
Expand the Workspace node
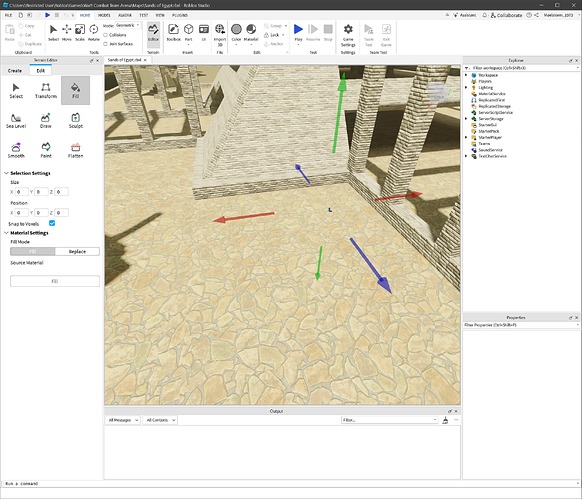(467, 75)
